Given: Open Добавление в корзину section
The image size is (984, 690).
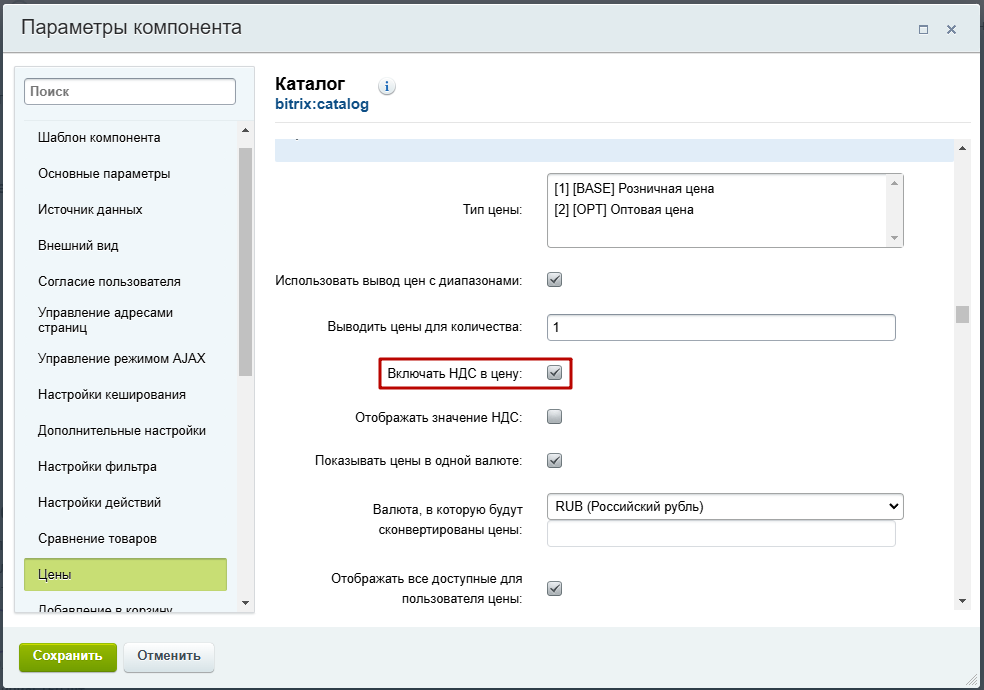Looking at the screenshot, I should point(105,609).
